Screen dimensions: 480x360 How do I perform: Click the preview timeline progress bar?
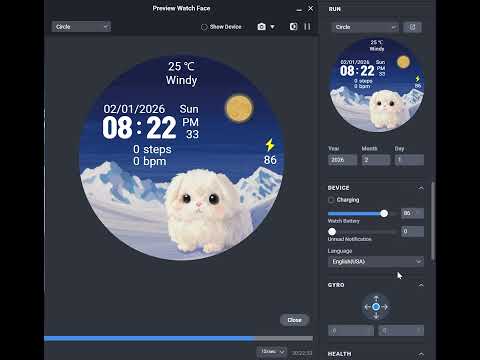coord(178,339)
